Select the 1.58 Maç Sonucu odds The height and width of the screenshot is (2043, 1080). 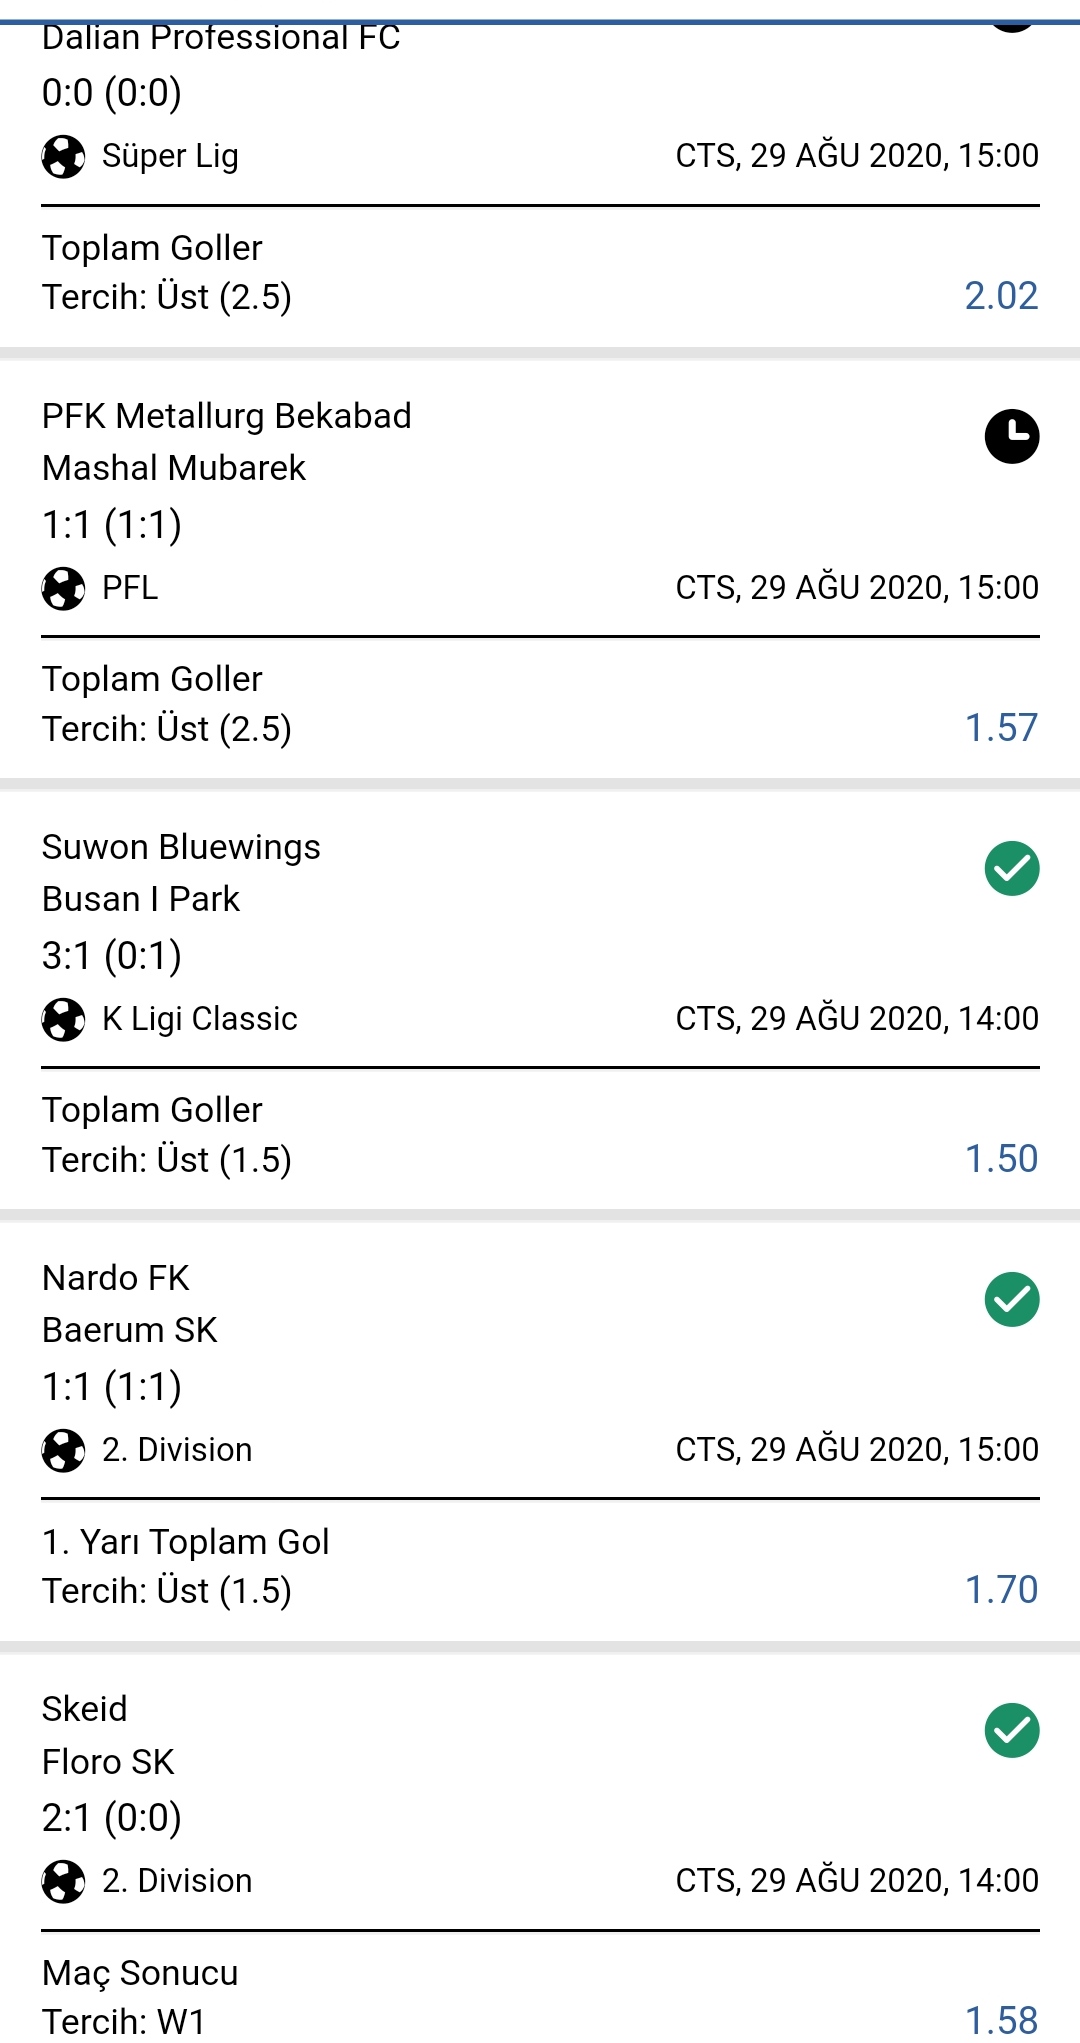point(1001,2020)
